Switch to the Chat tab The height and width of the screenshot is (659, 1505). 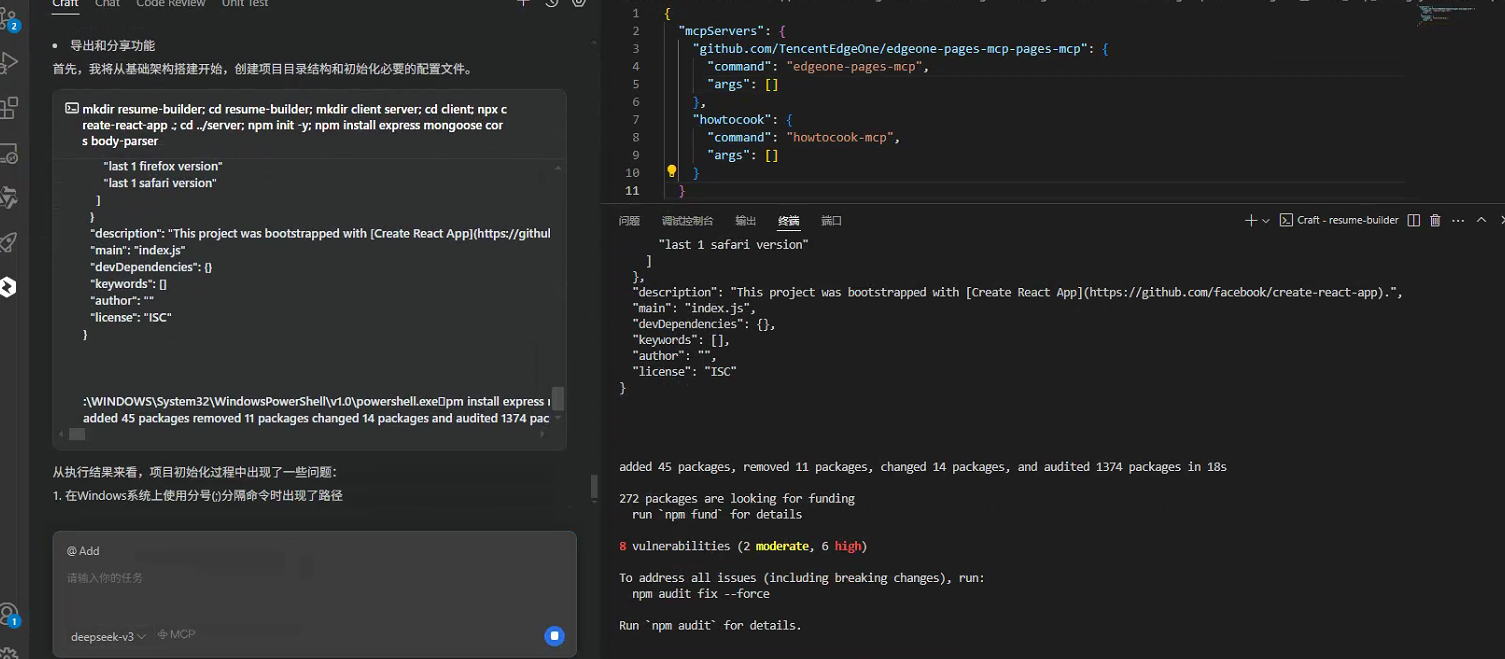(x=107, y=4)
